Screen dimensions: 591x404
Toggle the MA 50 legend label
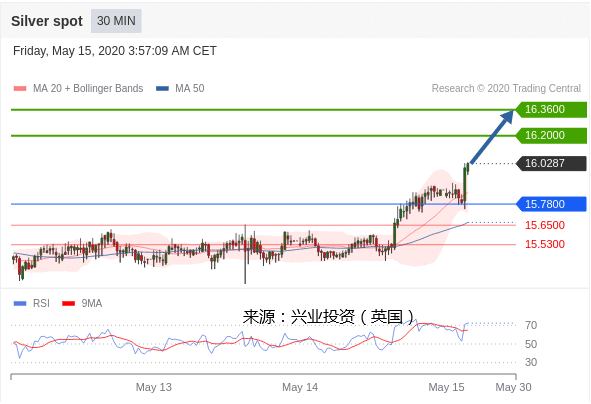(x=190, y=88)
